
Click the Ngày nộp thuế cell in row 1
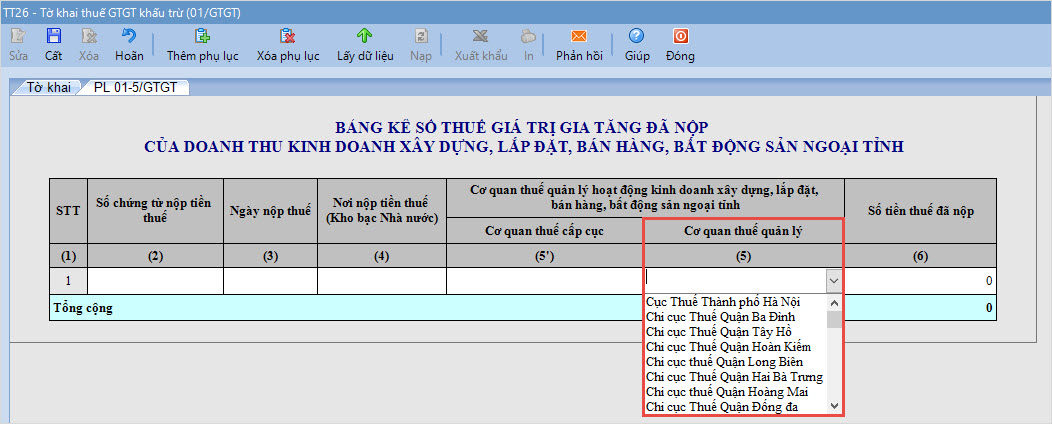click(270, 281)
